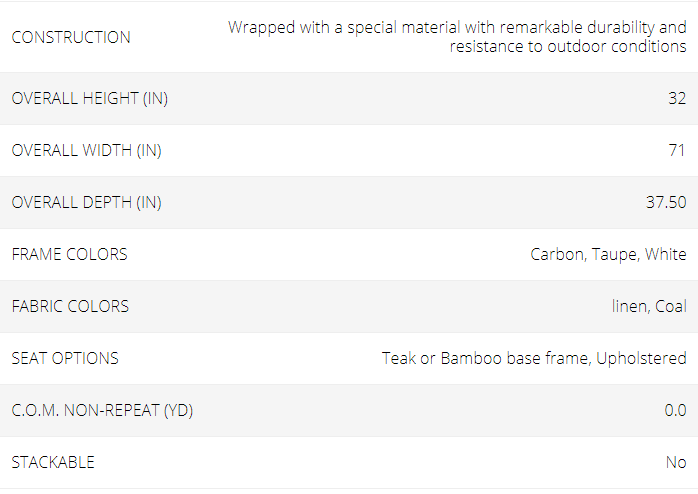The height and width of the screenshot is (494, 698).
Task: Click the STACKABLE row label
Action: 53,463
